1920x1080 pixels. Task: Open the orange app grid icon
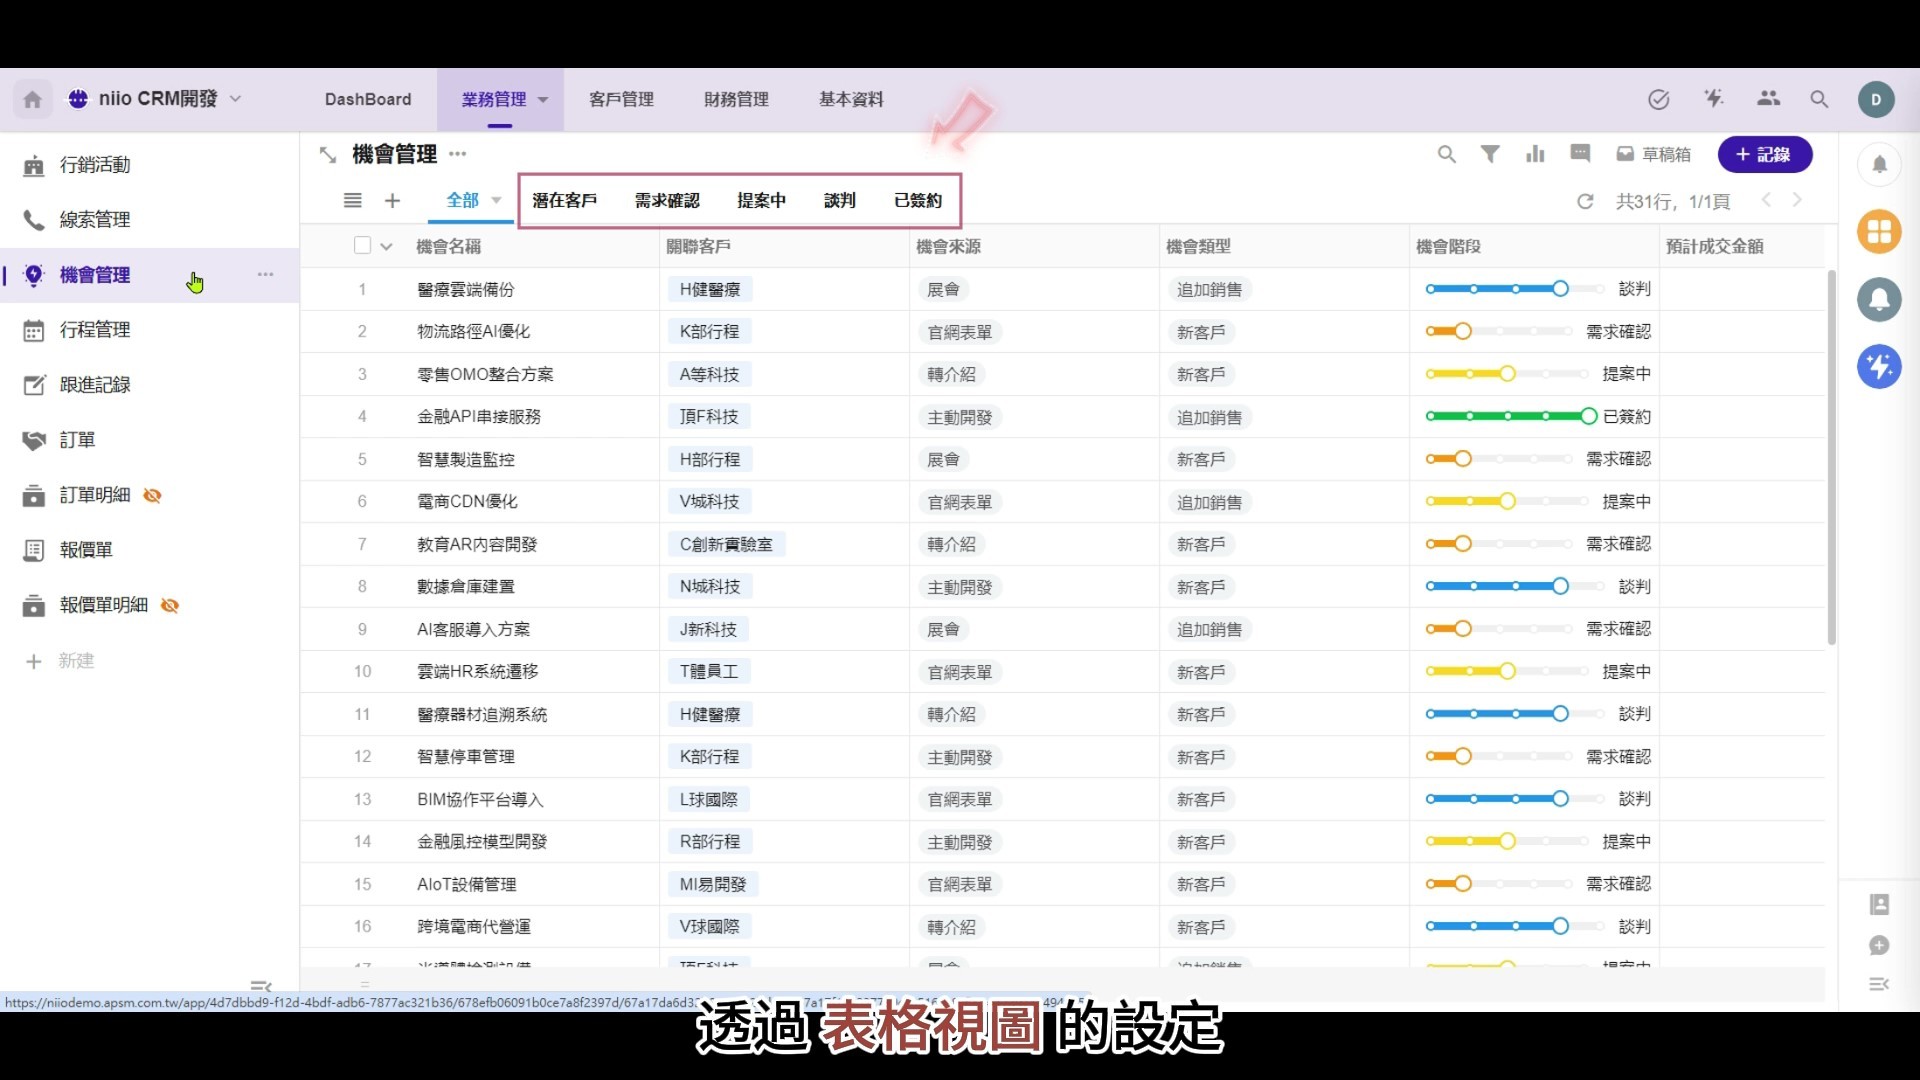point(1879,232)
